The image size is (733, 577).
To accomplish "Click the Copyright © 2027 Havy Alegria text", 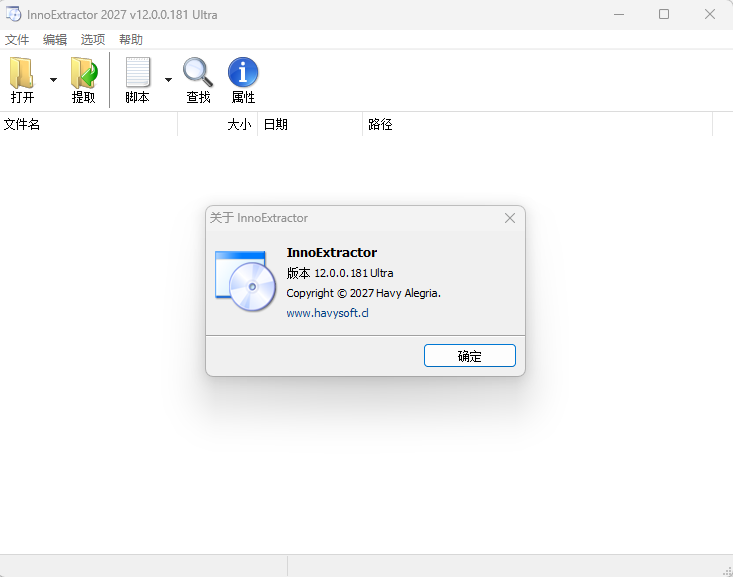I will click(363, 293).
